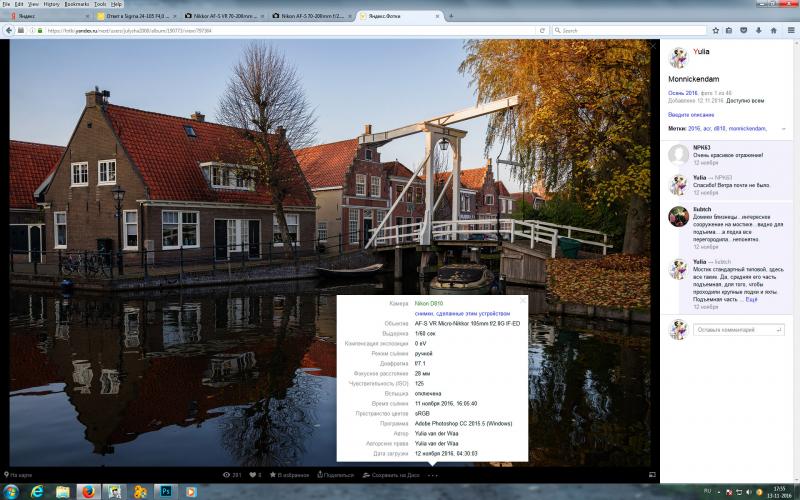Image resolution: width=800 pixels, height=500 pixels.
Task: Open a new tab with plus button
Action: 451,16
